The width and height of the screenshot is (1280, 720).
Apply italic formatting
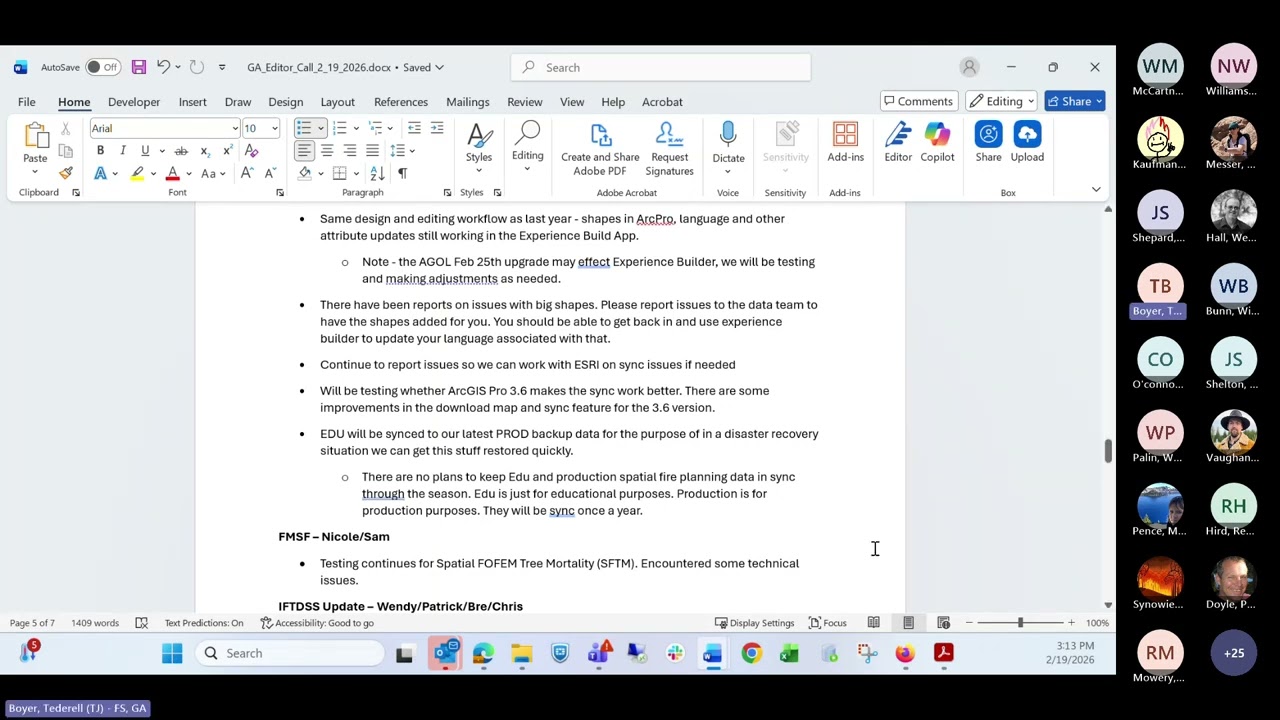pyautogui.click(x=122, y=151)
